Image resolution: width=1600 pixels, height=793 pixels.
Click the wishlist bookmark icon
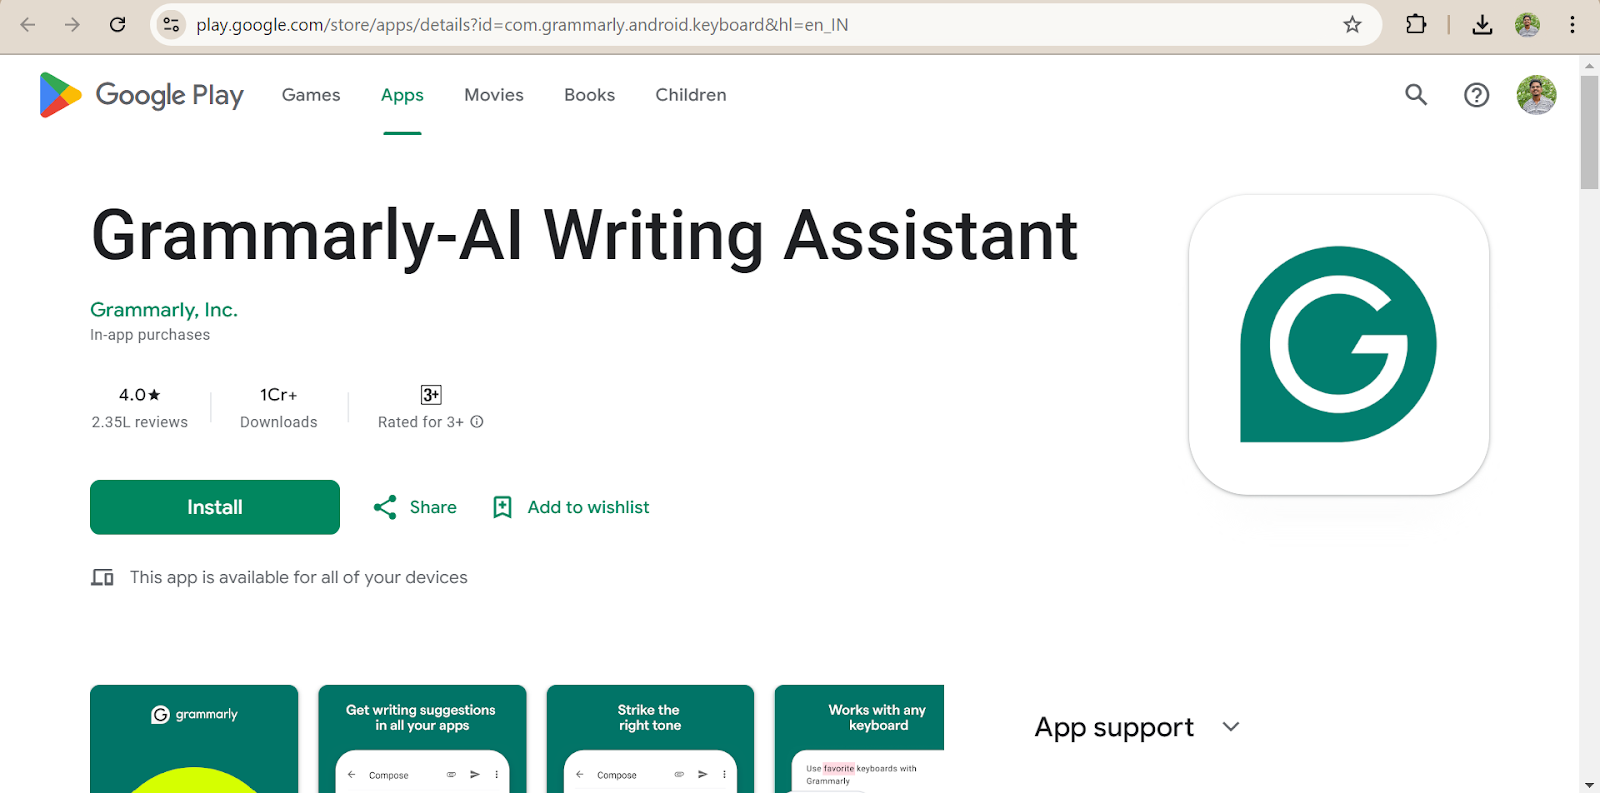(x=502, y=507)
